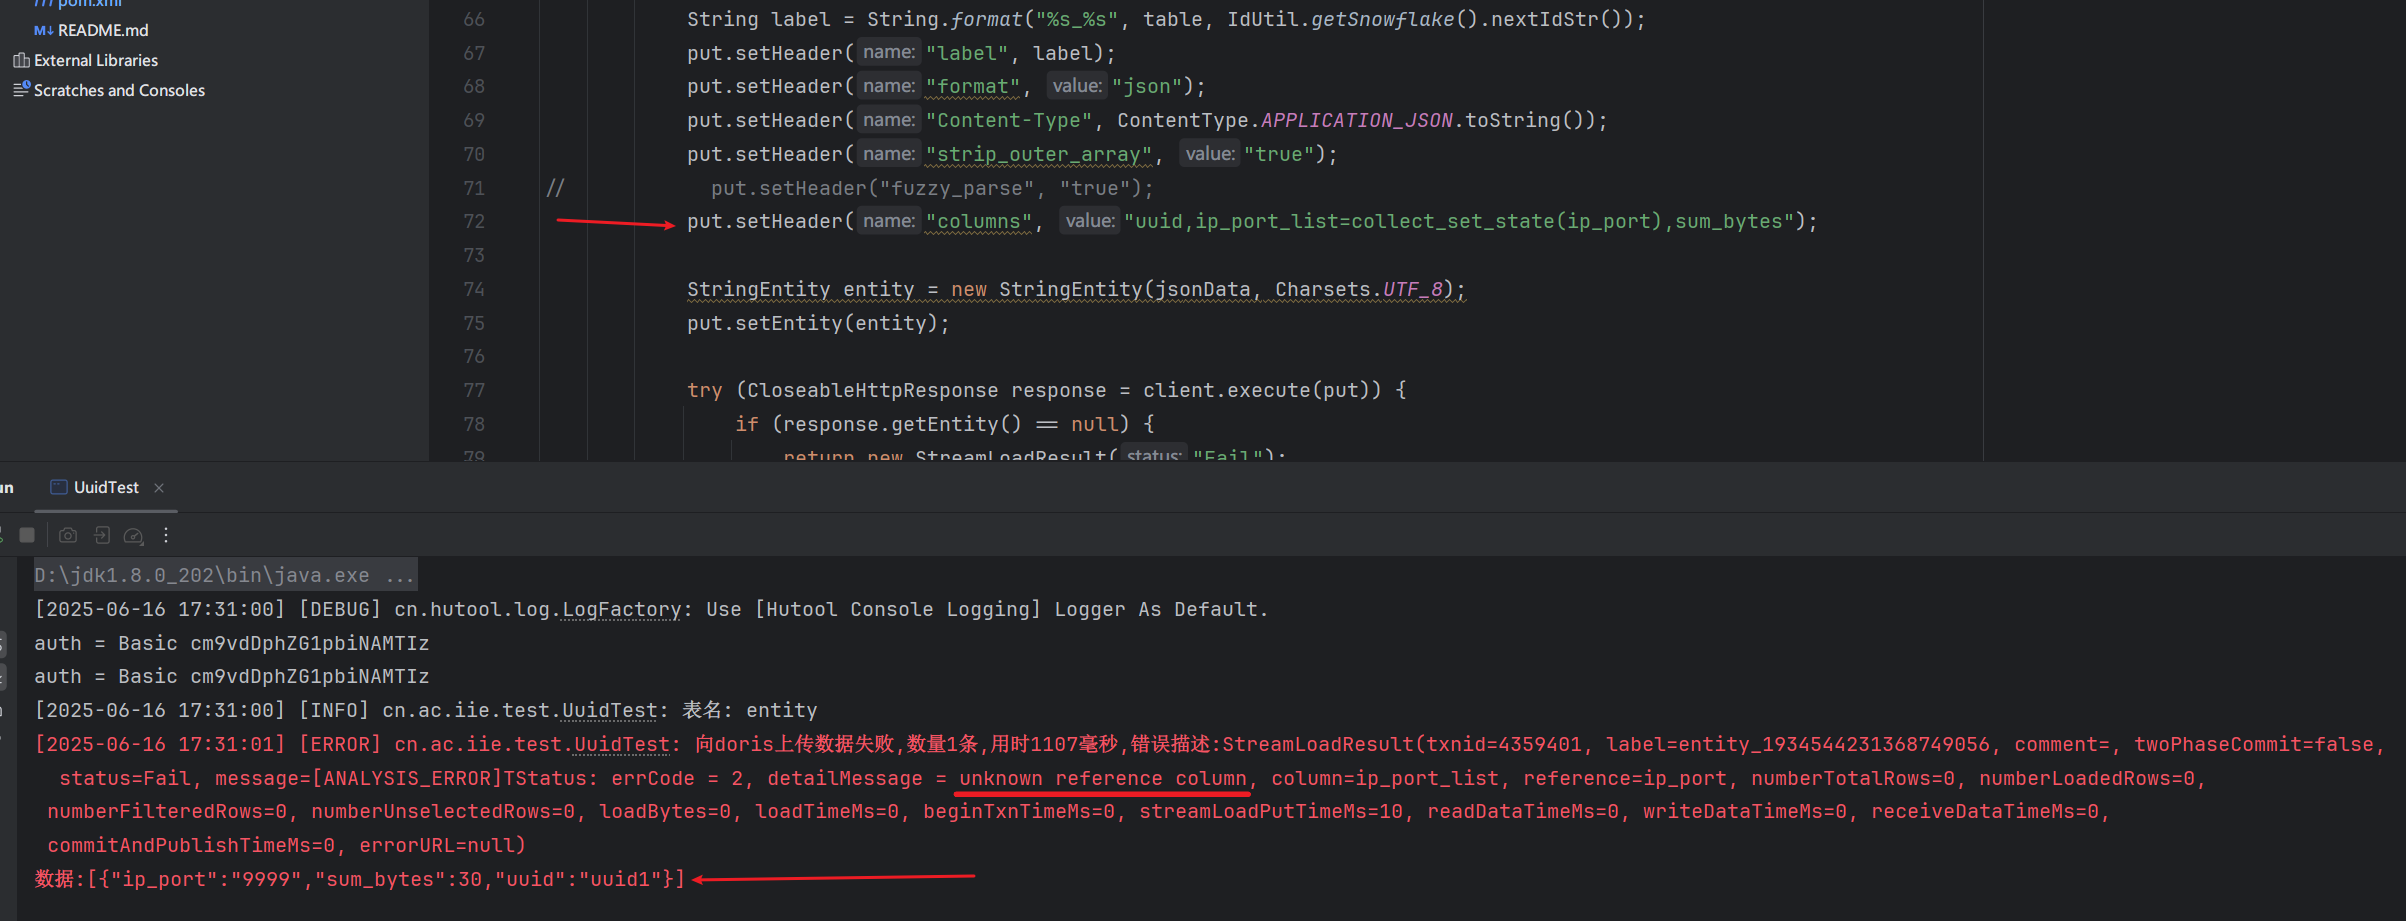2406x921 pixels.
Task: Select README.md in the project tree
Action: tap(103, 30)
